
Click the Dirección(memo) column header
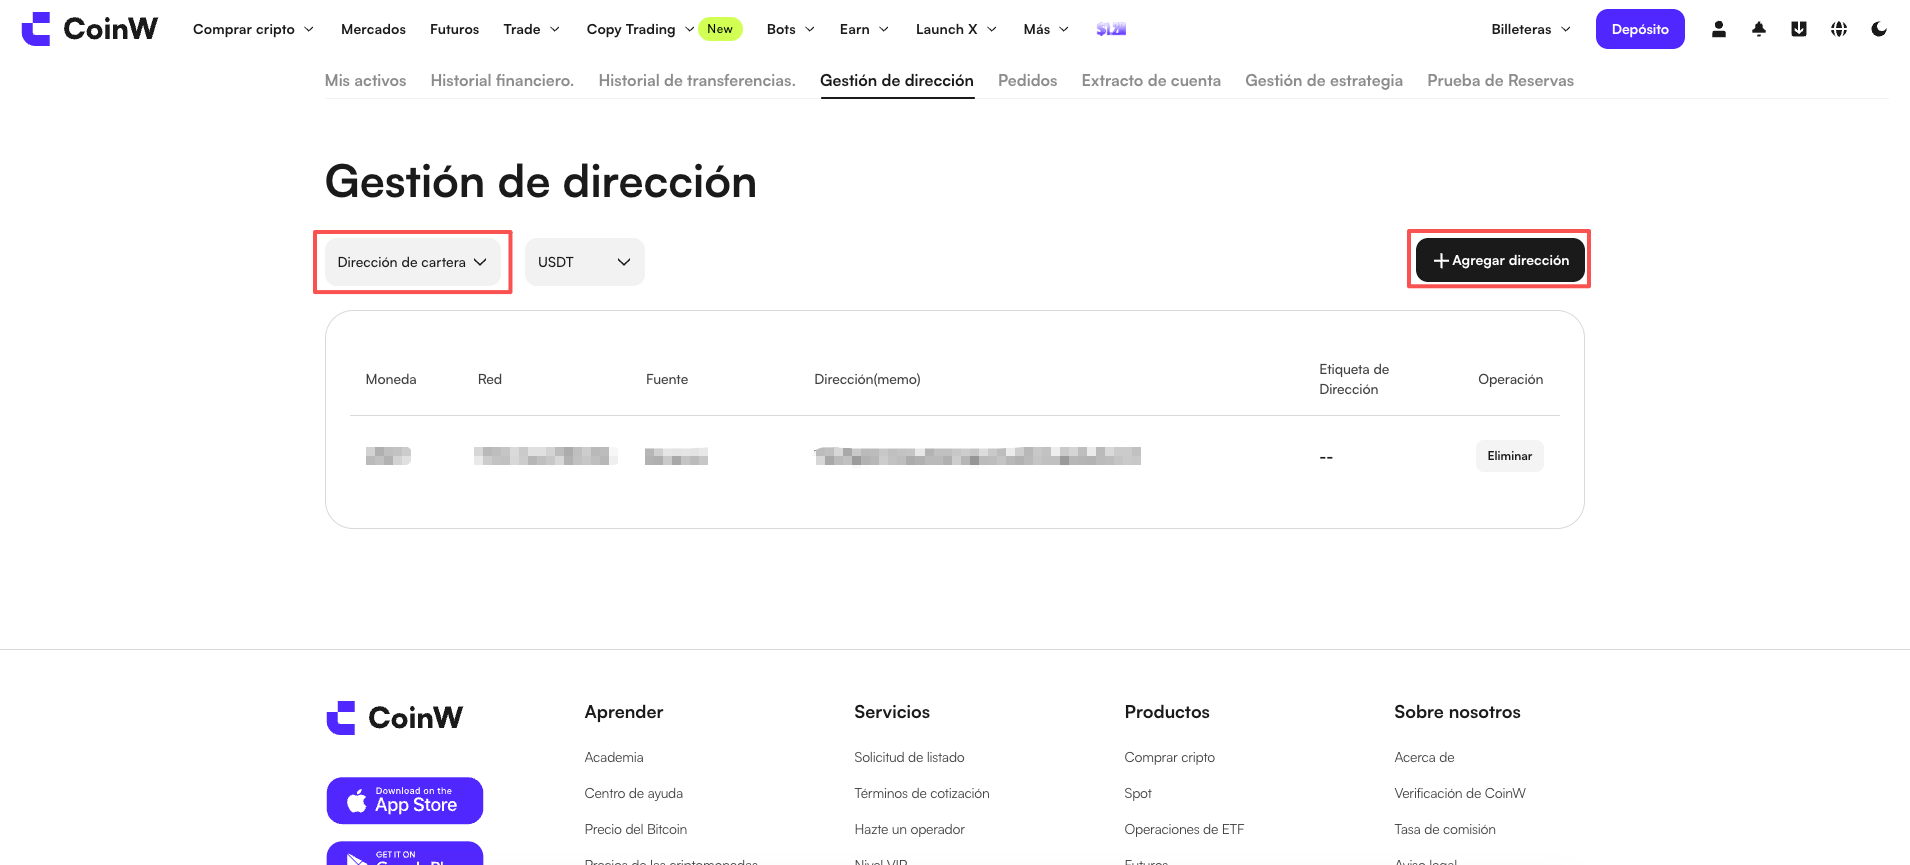(867, 379)
